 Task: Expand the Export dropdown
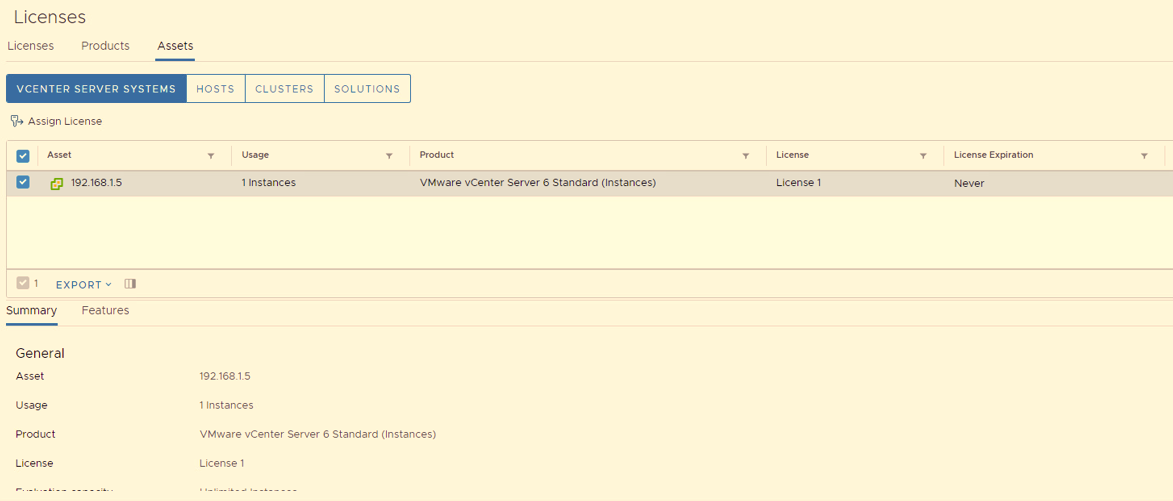coord(84,285)
